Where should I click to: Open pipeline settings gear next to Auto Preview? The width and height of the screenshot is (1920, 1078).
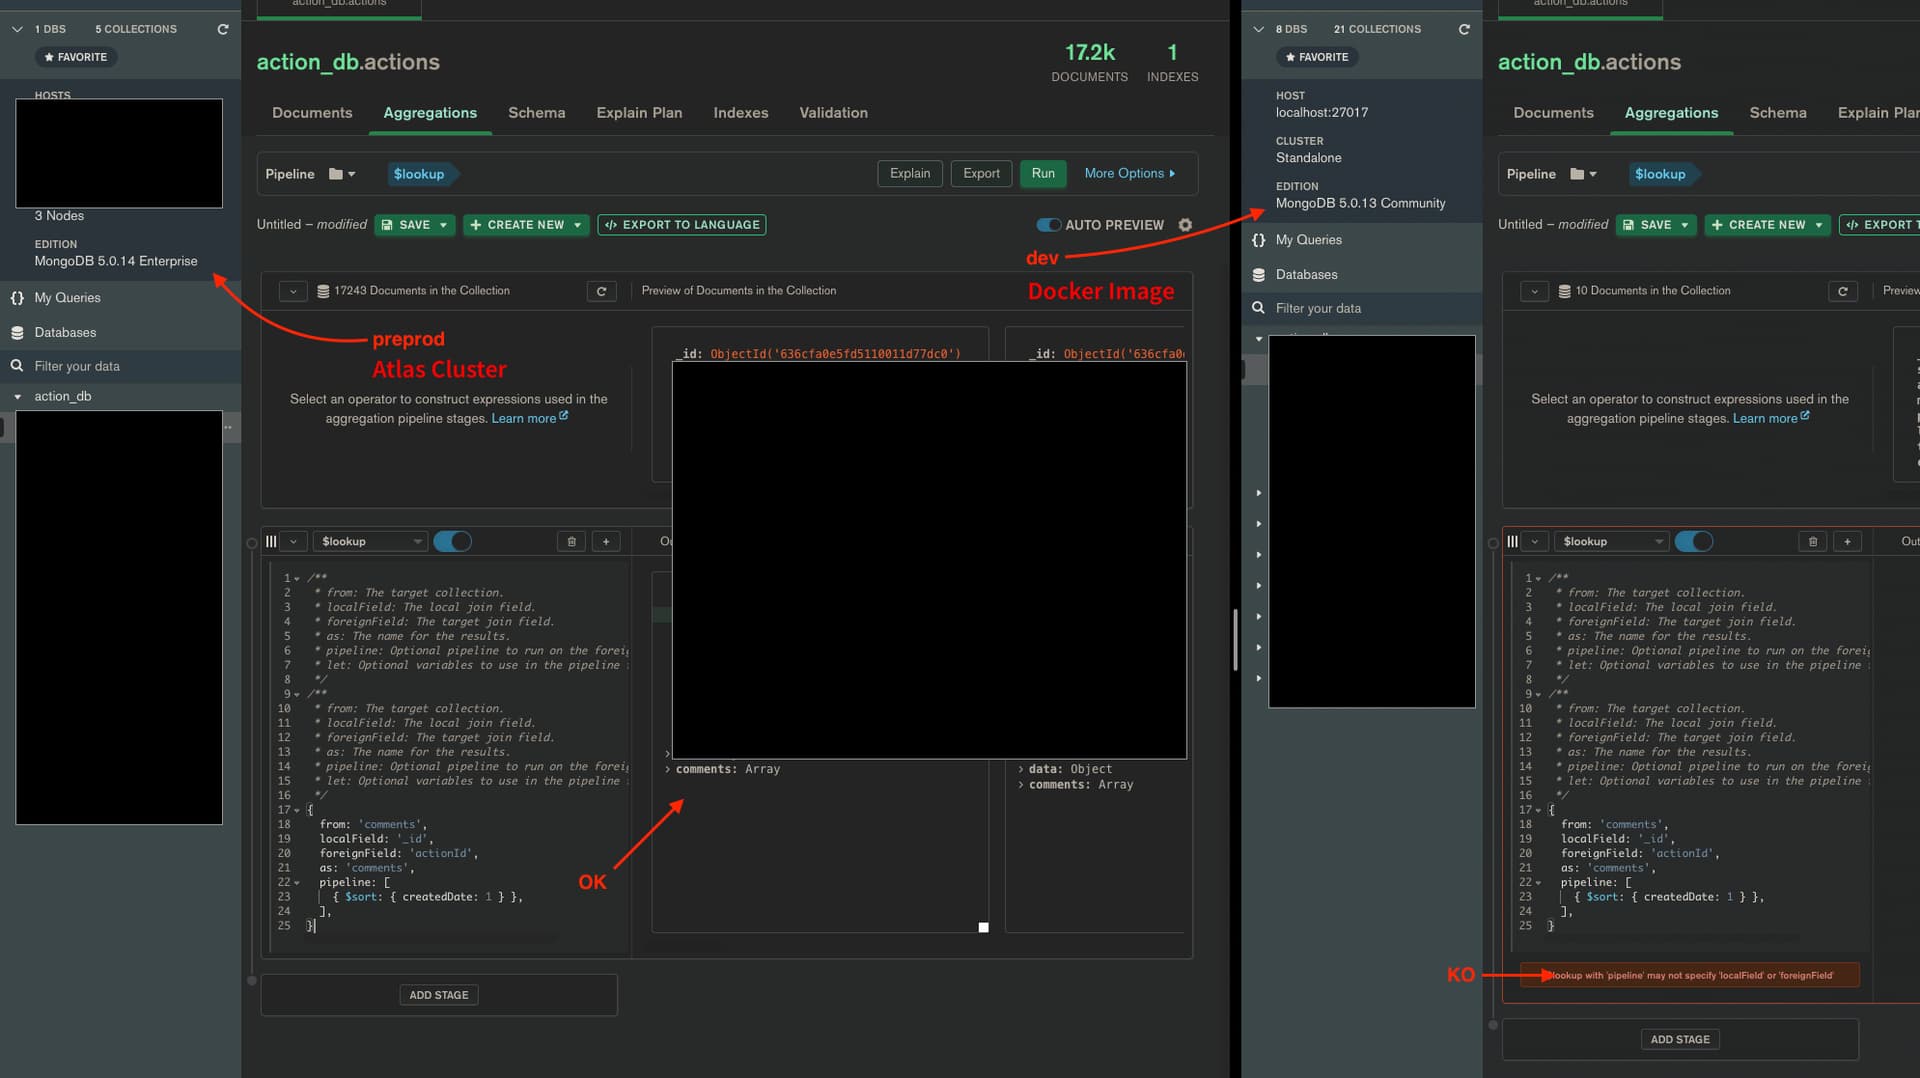(x=1185, y=225)
